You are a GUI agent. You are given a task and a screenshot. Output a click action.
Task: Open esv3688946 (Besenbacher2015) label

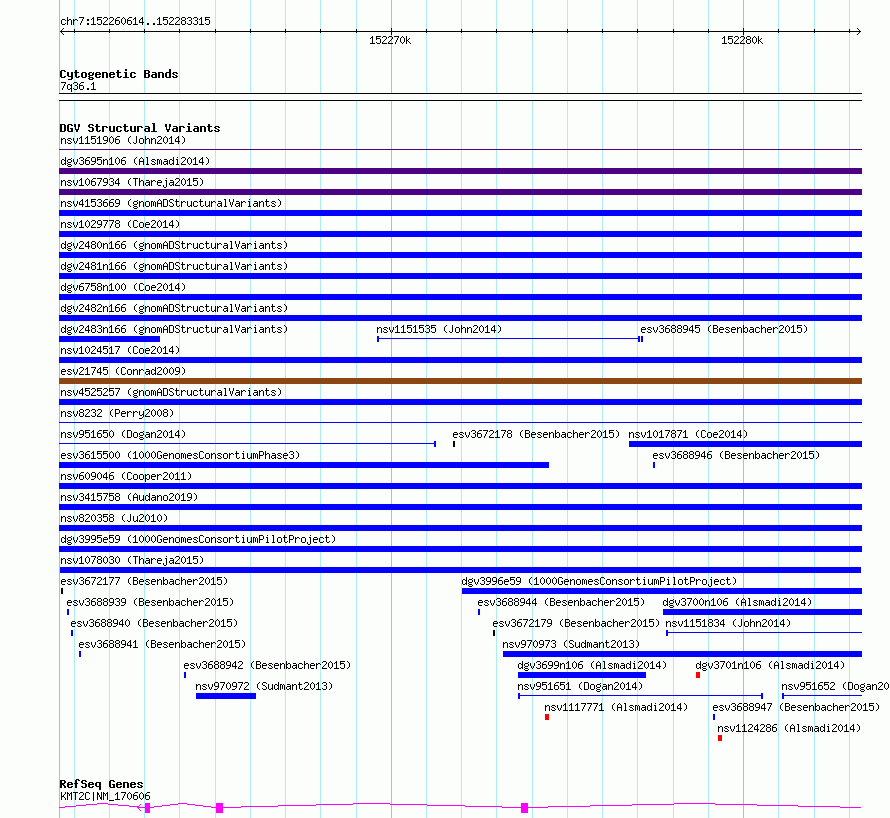736,455
